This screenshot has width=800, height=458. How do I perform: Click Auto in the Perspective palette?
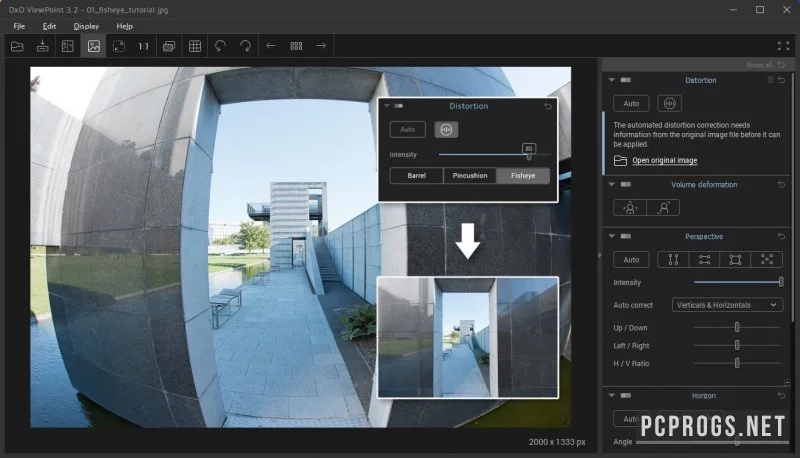click(x=631, y=260)
